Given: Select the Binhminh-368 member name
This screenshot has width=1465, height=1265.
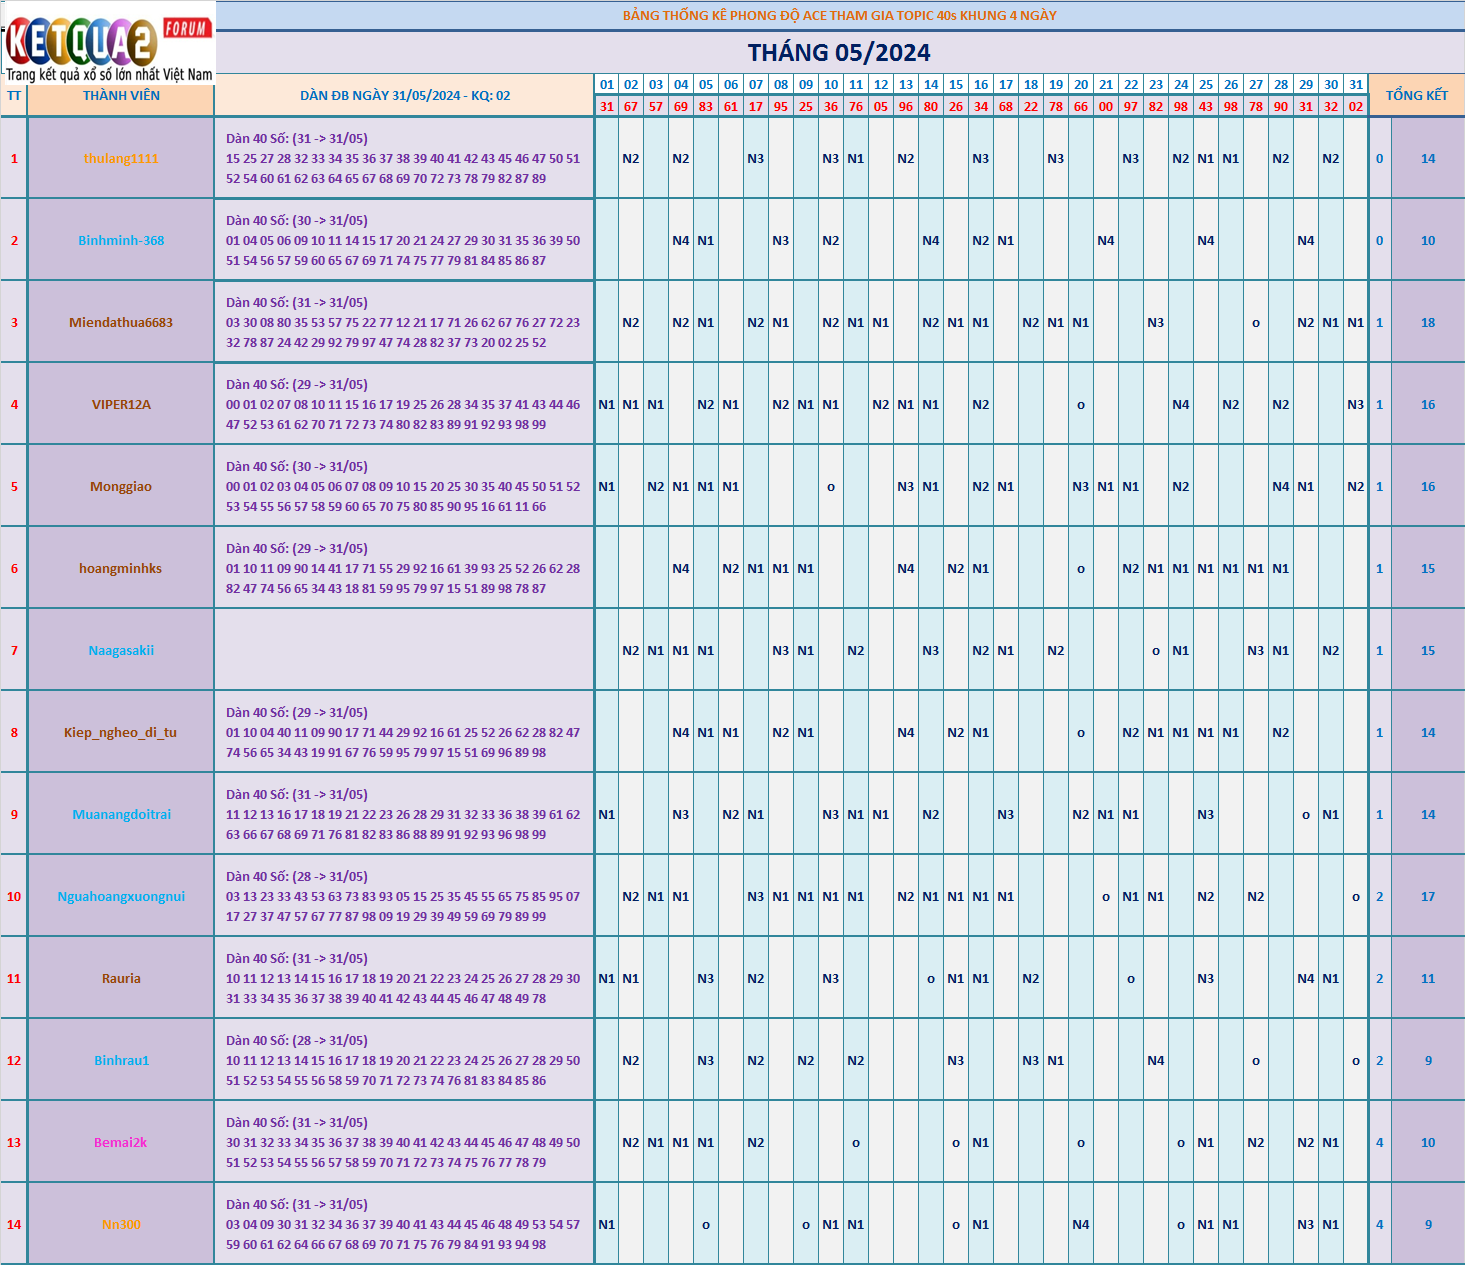Looking at the screenshot, I should coord(121,241).
